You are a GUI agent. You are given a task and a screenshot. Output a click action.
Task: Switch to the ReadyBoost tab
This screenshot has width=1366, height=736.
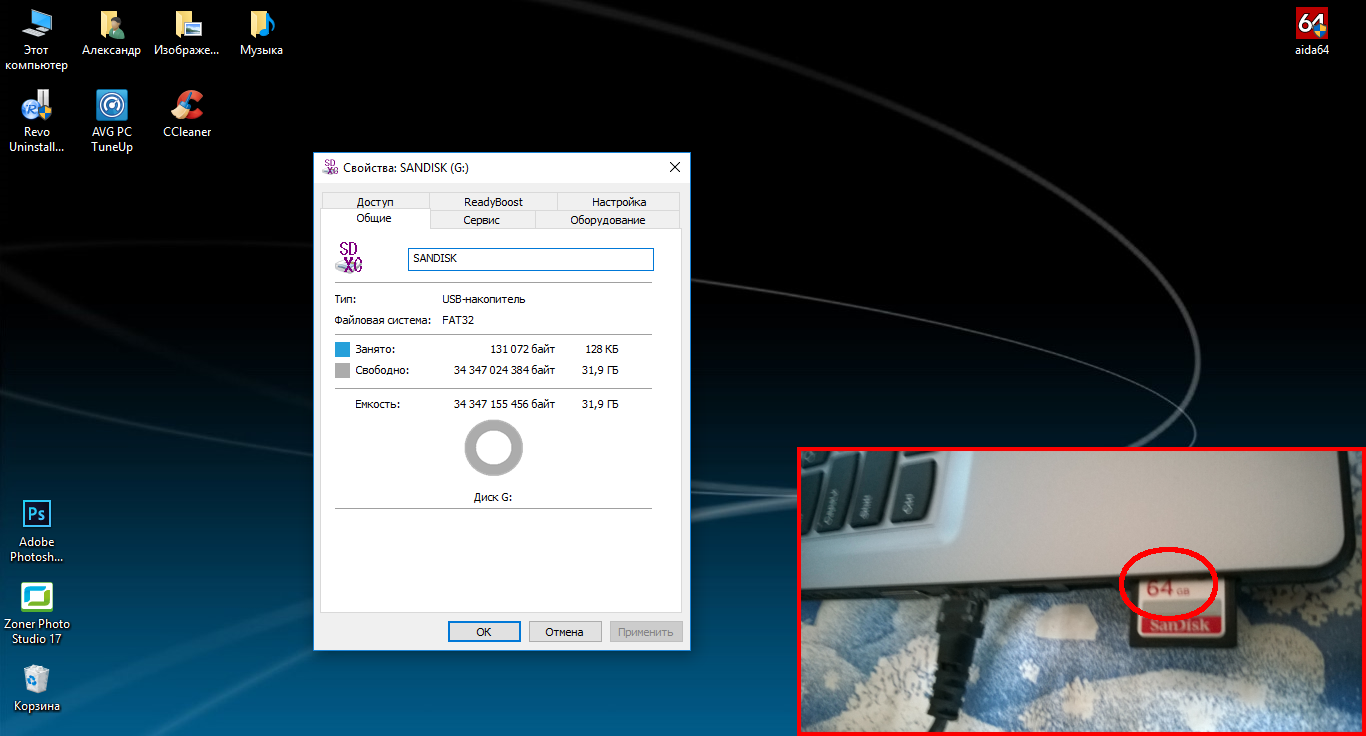pyautogui.click(x=493, y=201)
